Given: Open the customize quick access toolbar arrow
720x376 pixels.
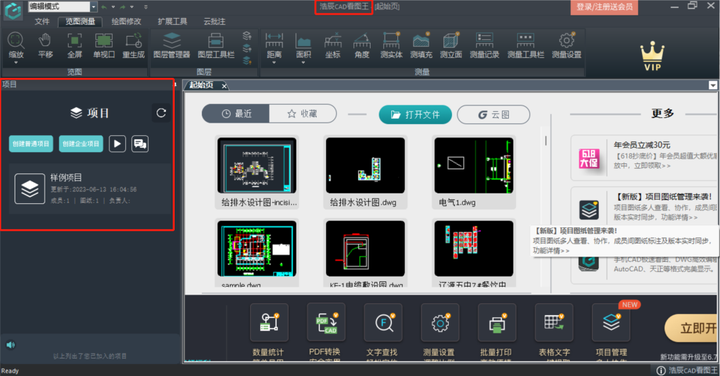Looking at the screenshot, I should (146, 7).
